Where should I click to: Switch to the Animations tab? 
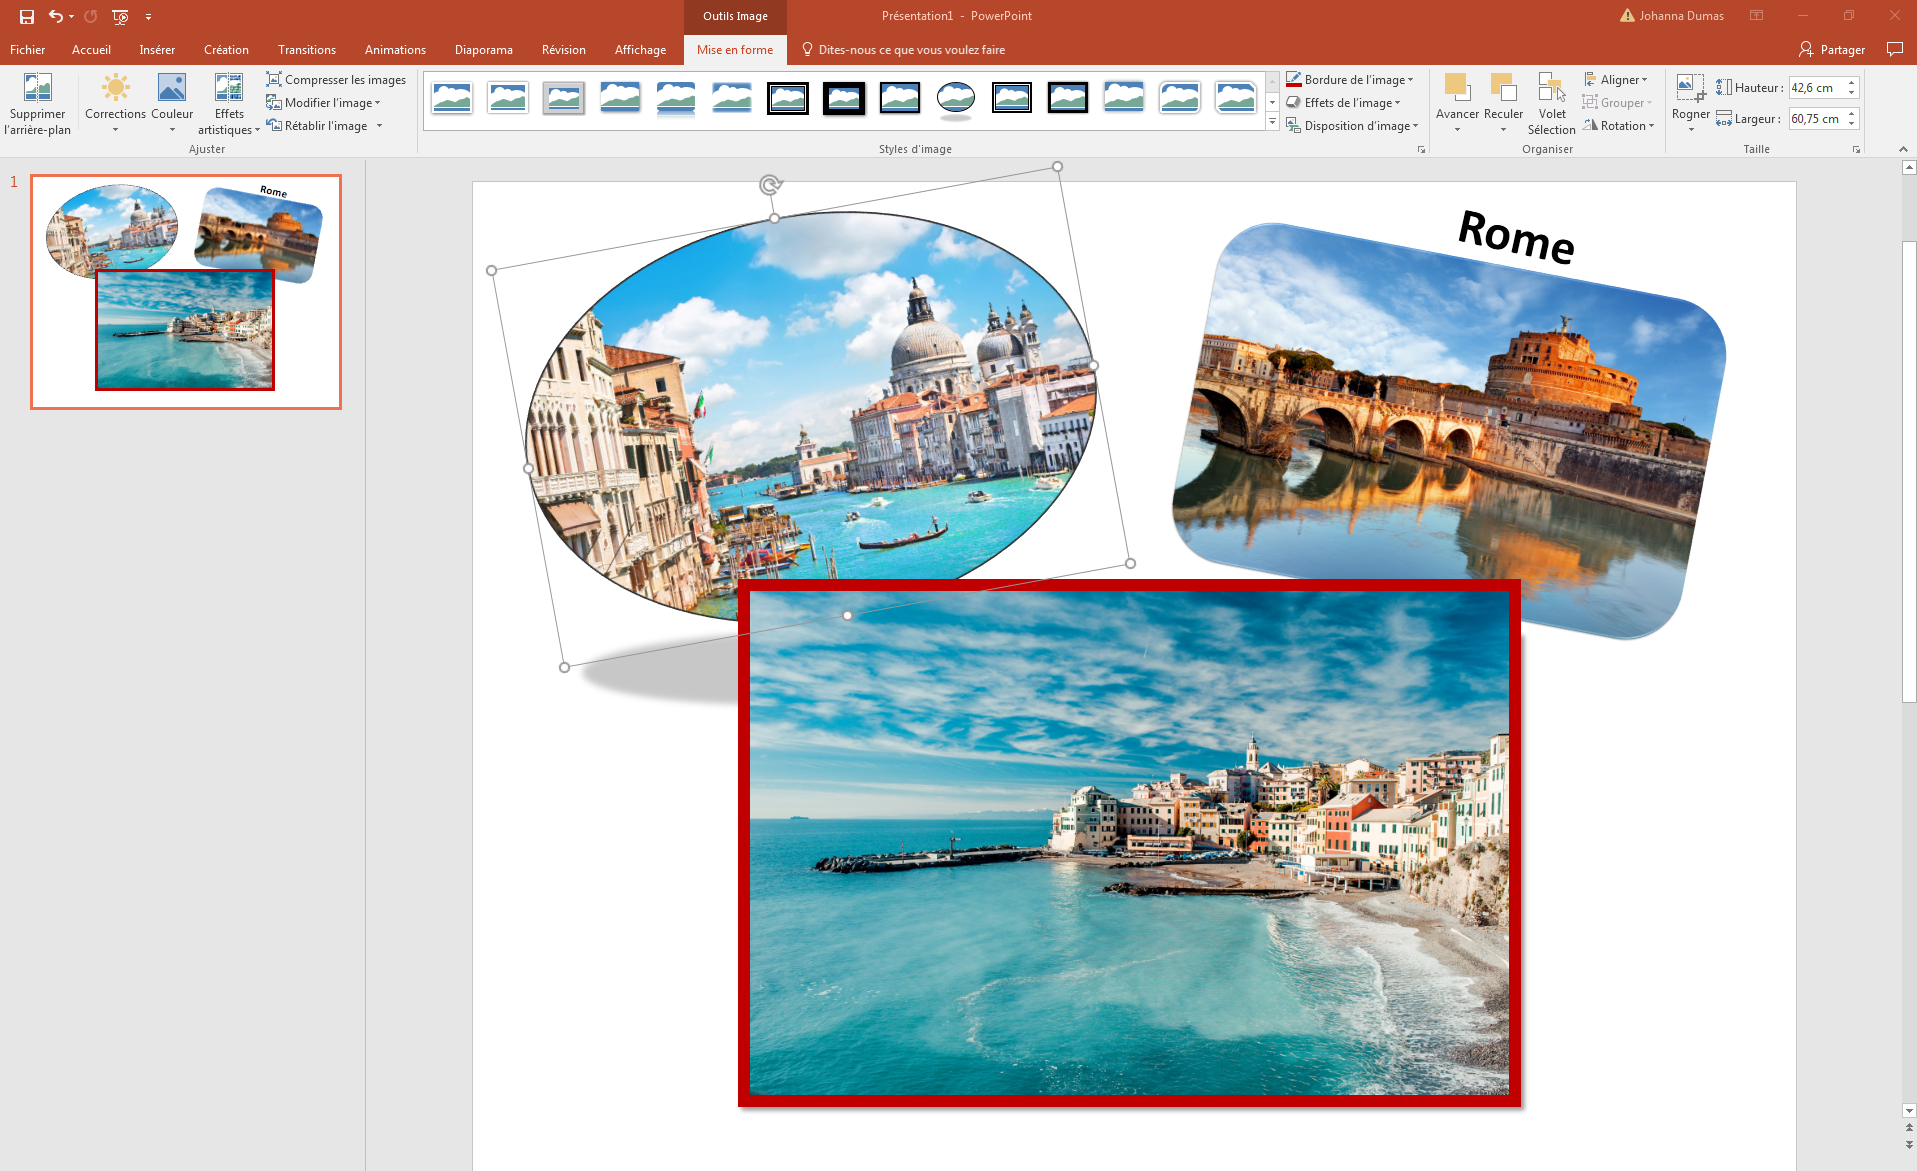pyautogui.click(x=395, y=49)
